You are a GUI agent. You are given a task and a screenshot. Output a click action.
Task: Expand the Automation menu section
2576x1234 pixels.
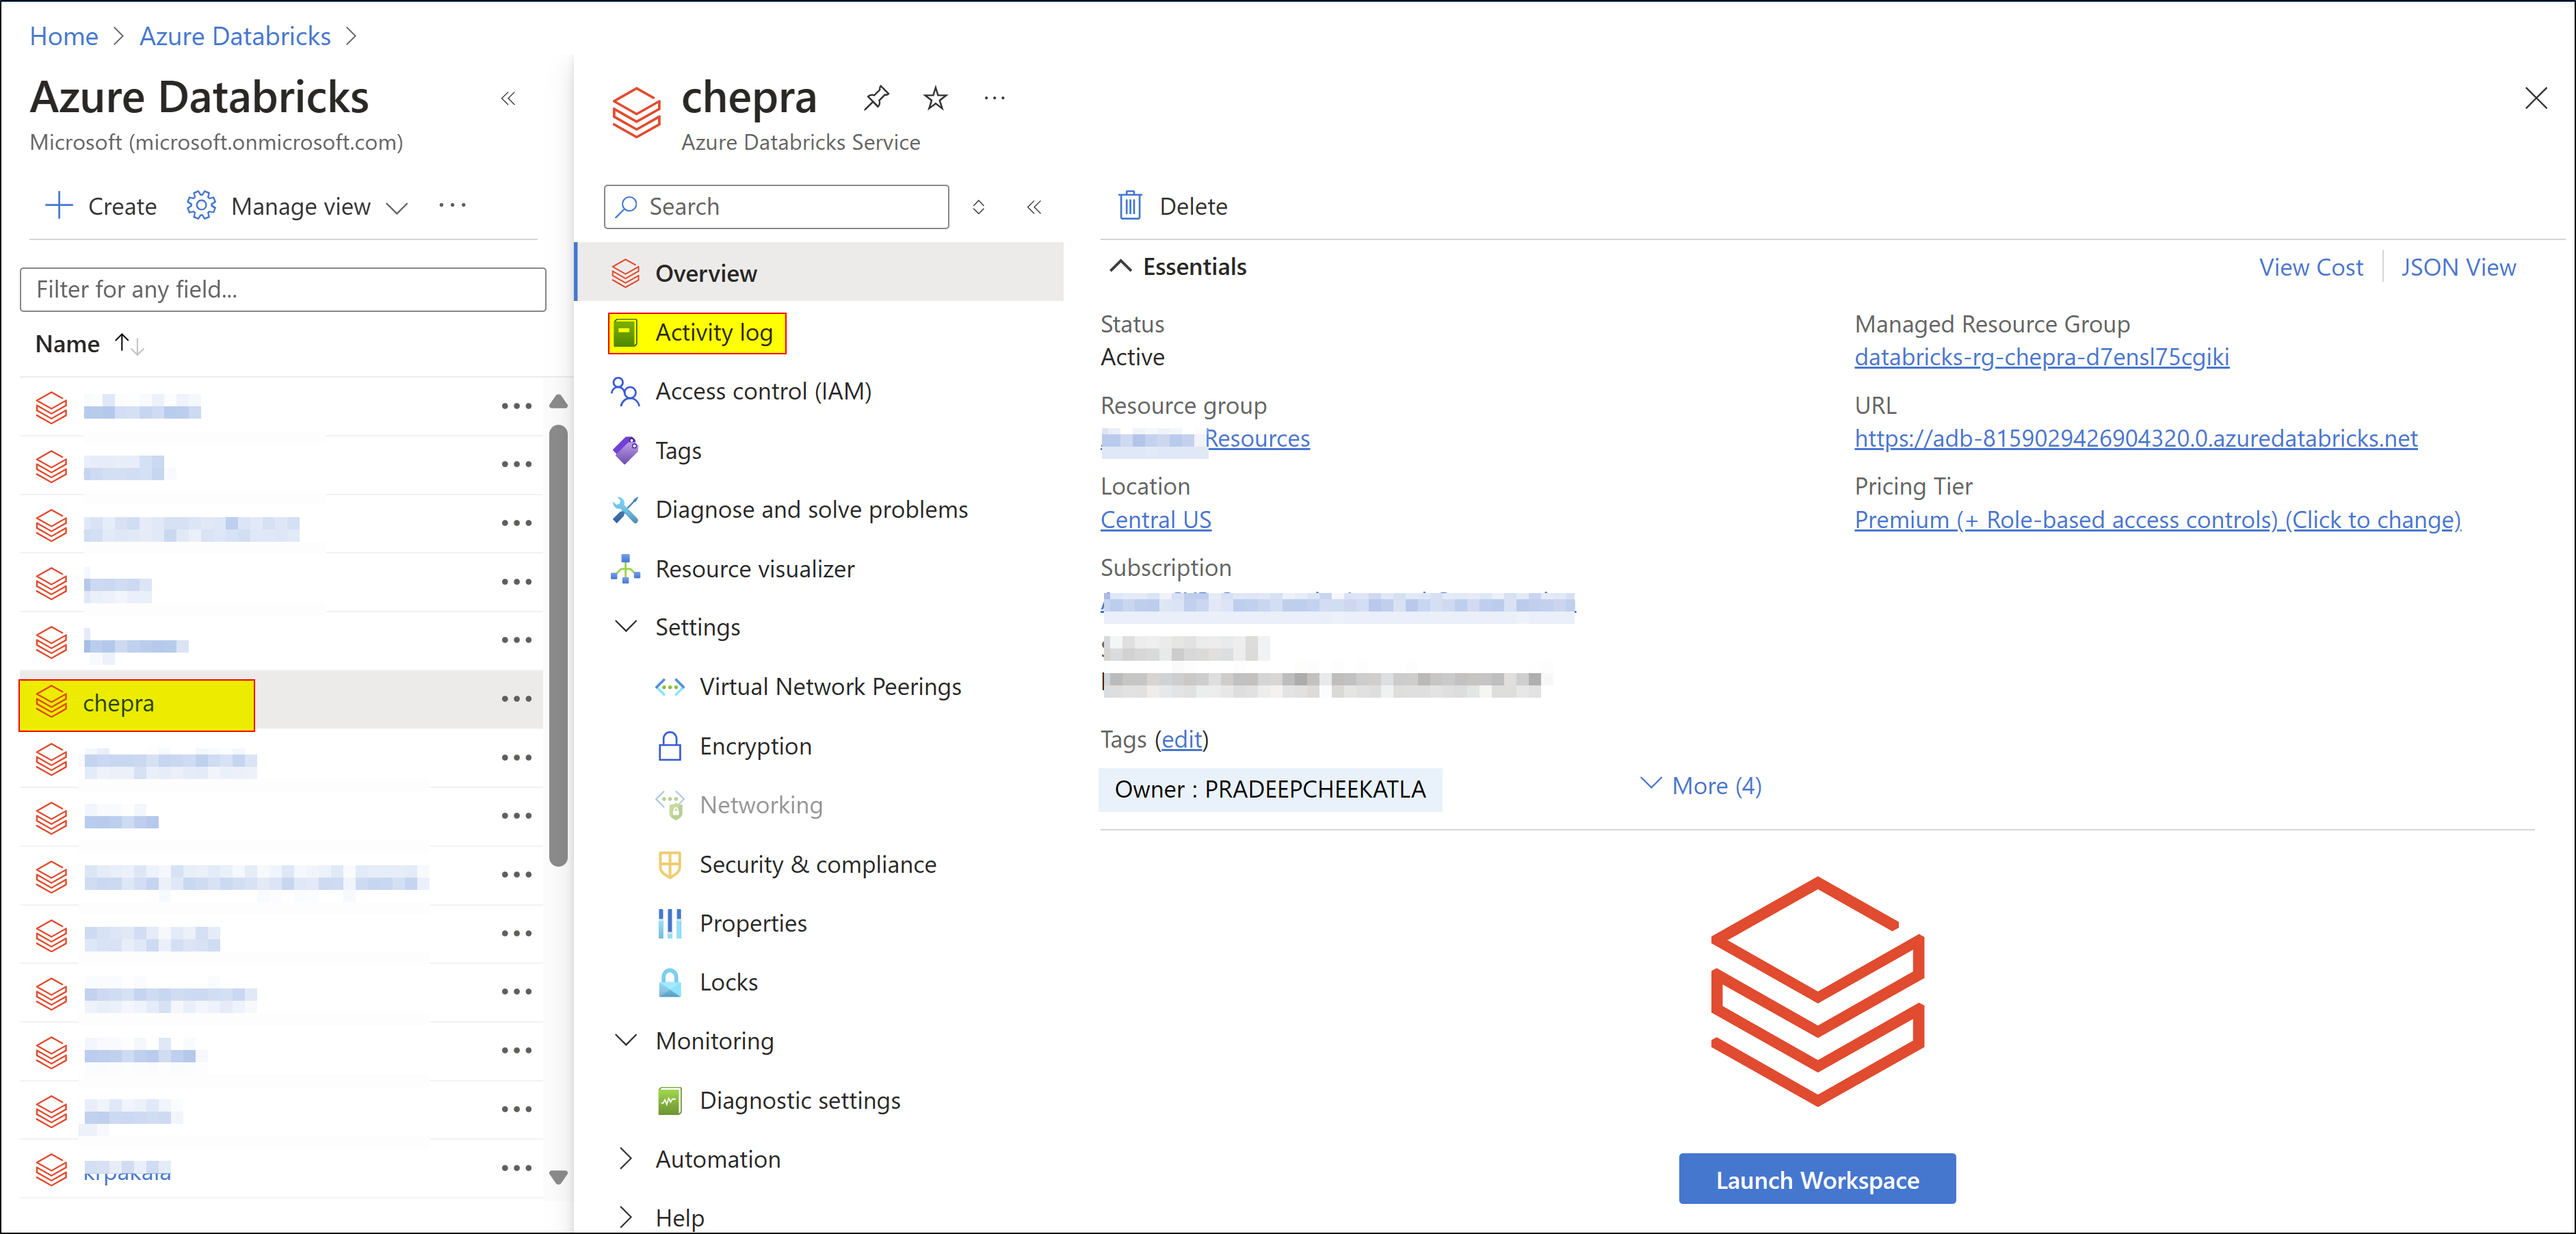pos(626,1159)
